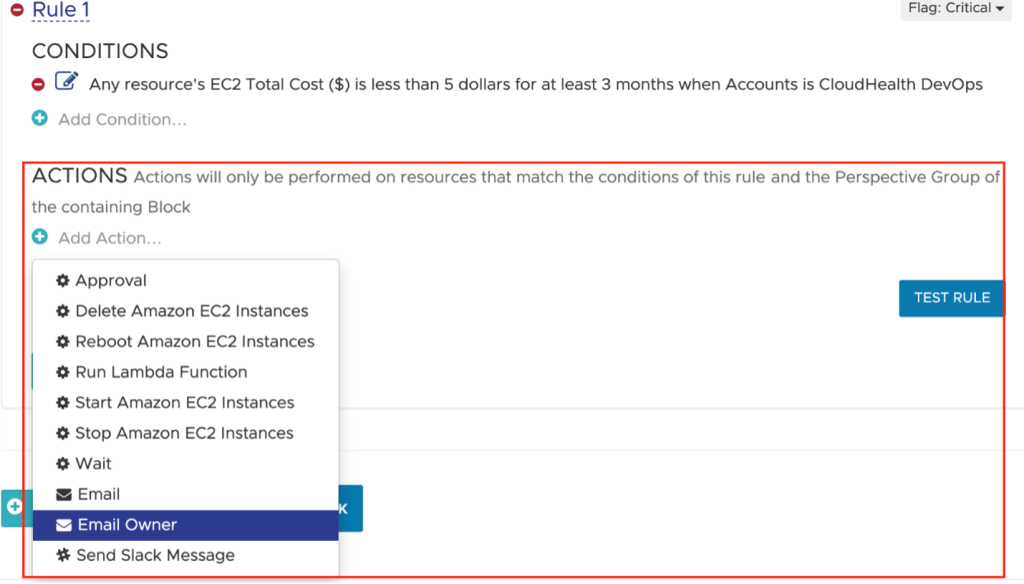Image resolution: width=1024 pixels, height=584 pixels.
Task: Click the Add Action... field
Action: pyautogui.click(x=110, y=238)
